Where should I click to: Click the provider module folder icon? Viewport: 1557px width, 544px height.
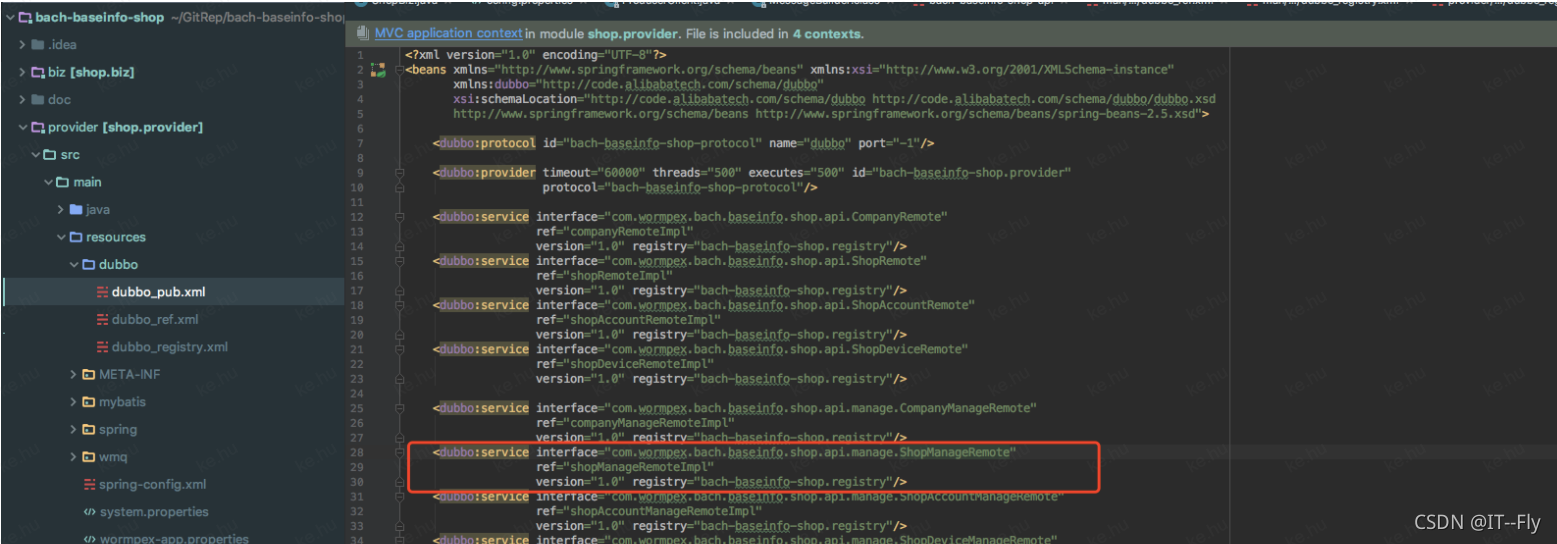pos(38,127)
